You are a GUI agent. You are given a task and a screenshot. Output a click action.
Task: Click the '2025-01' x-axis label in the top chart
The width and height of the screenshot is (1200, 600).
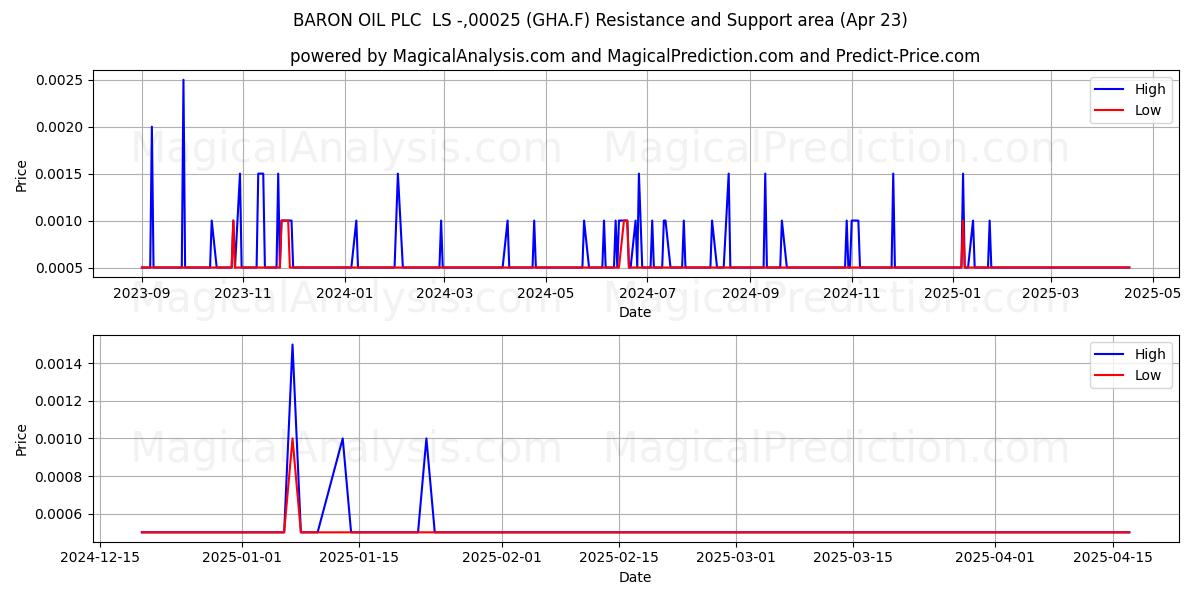coord(953,293)
